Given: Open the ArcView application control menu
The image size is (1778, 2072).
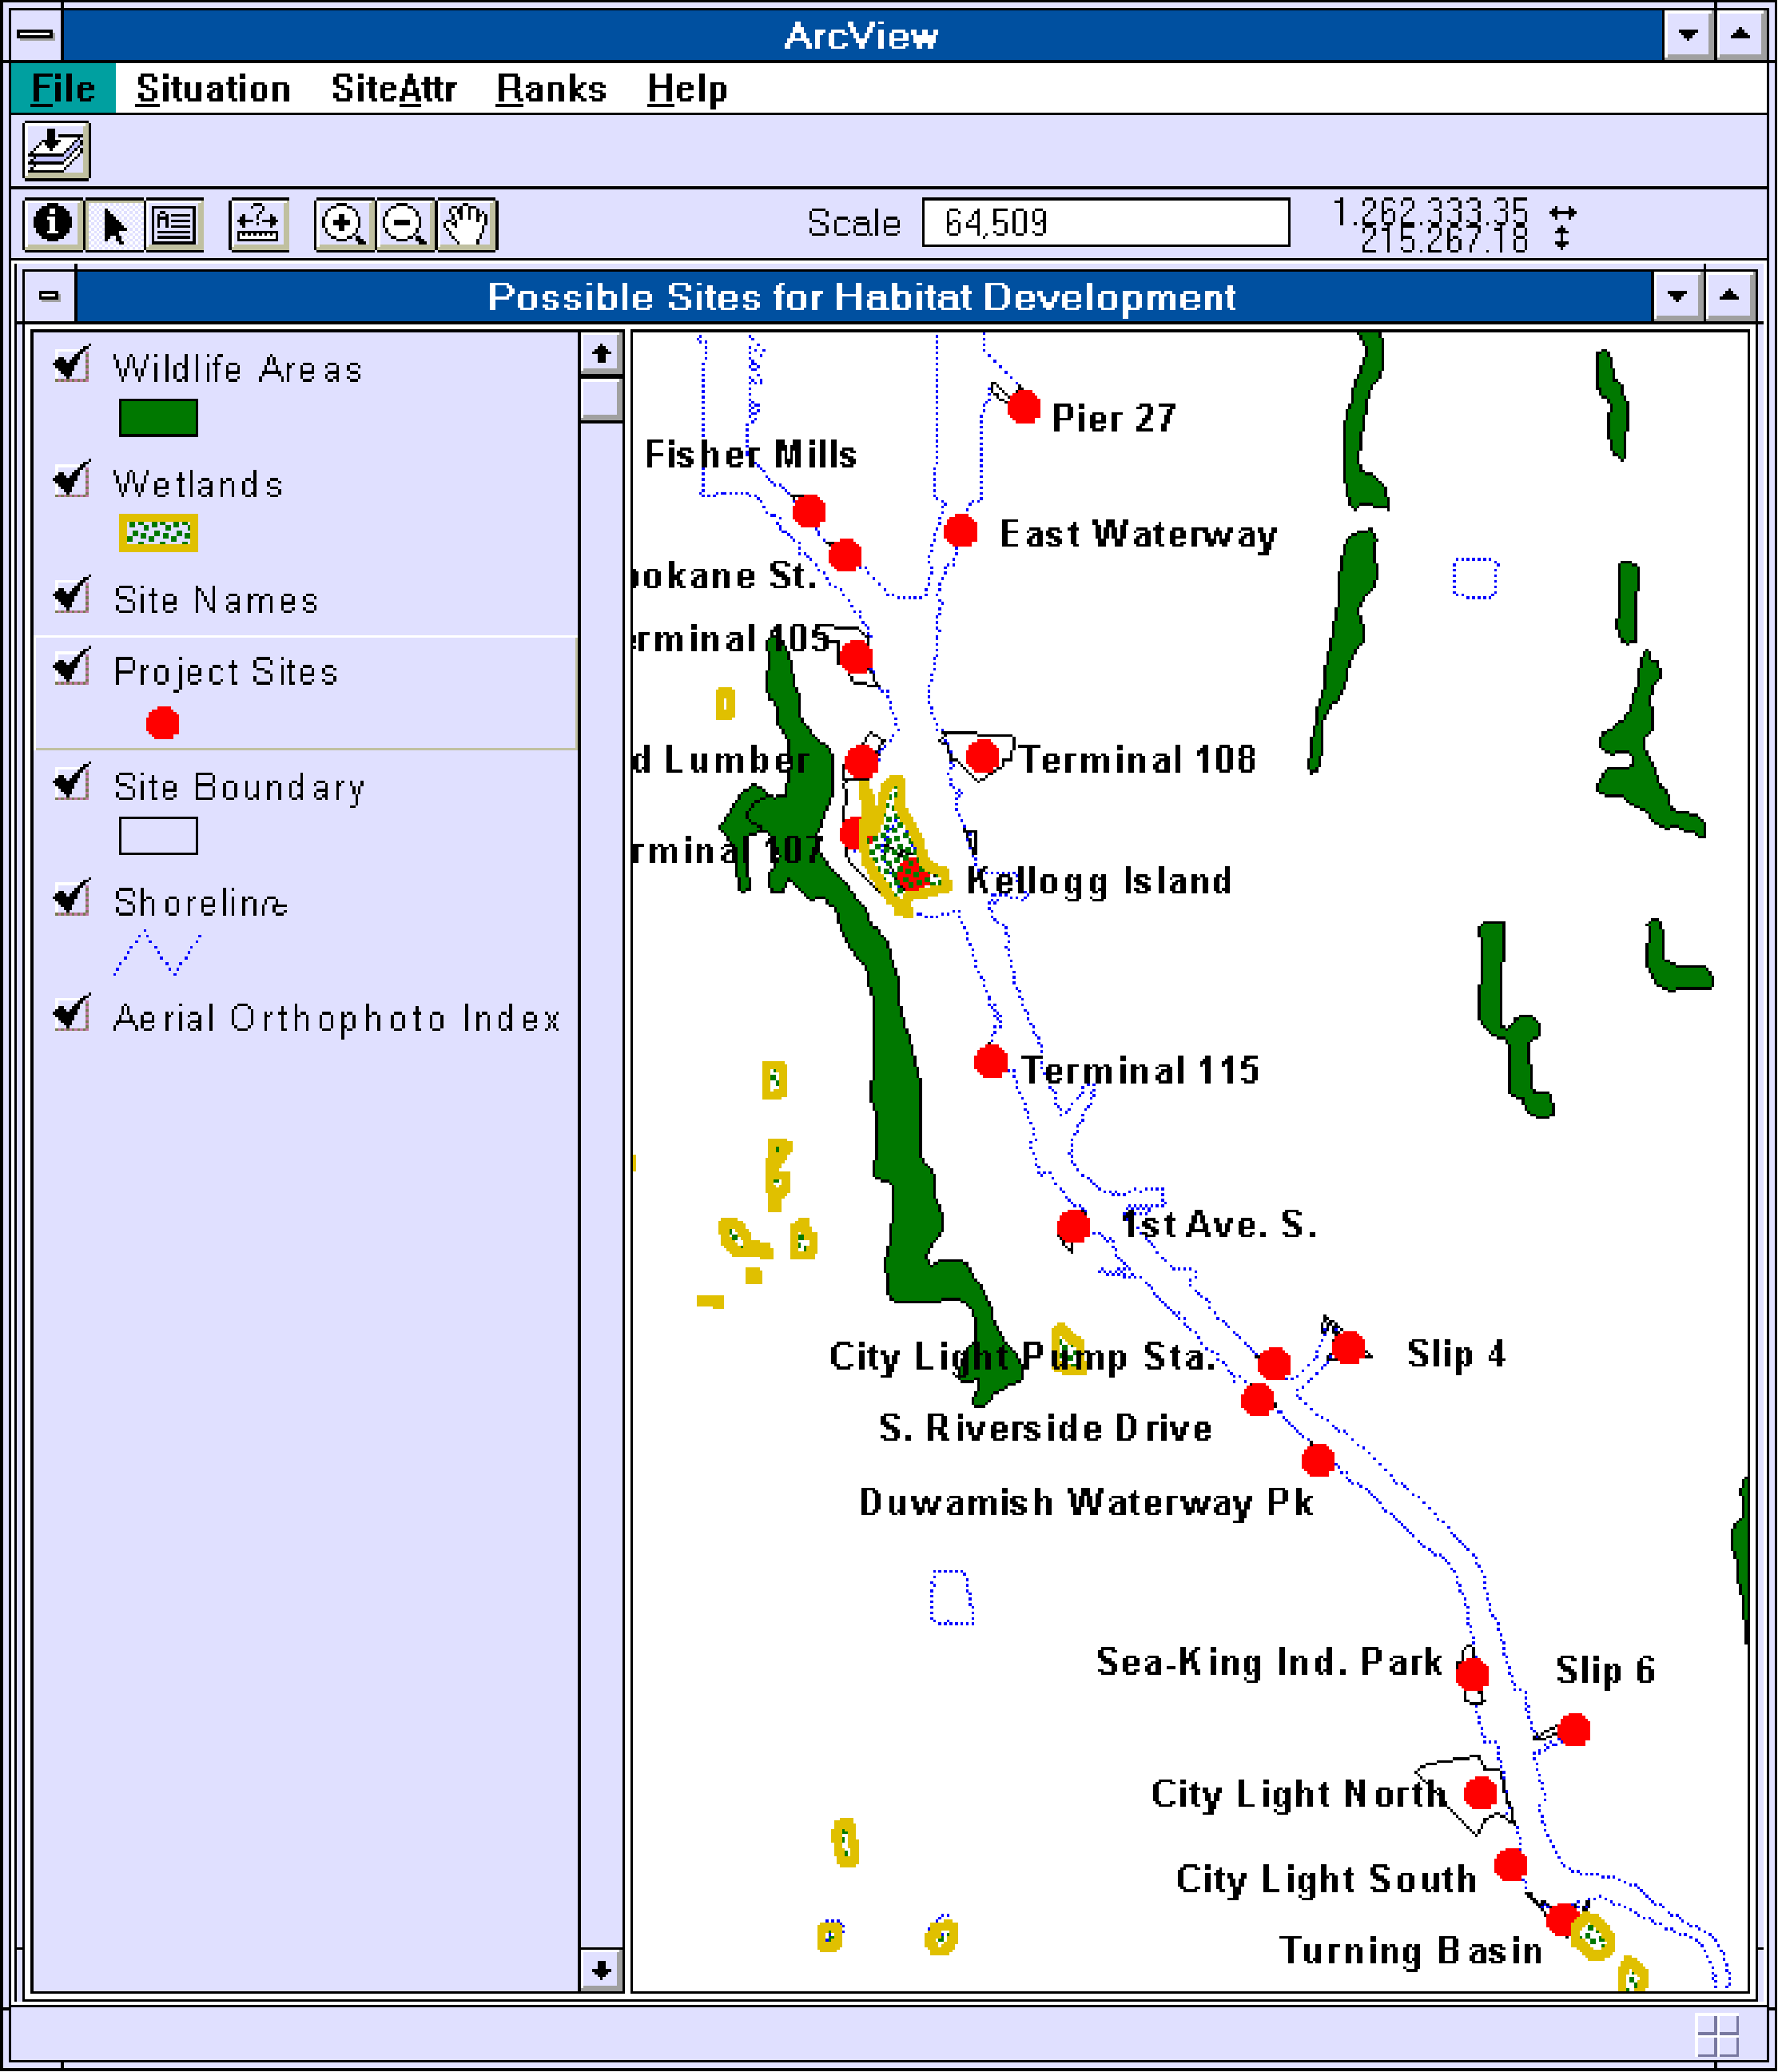Looking at the screenshot, I should (x=36, y=35).
